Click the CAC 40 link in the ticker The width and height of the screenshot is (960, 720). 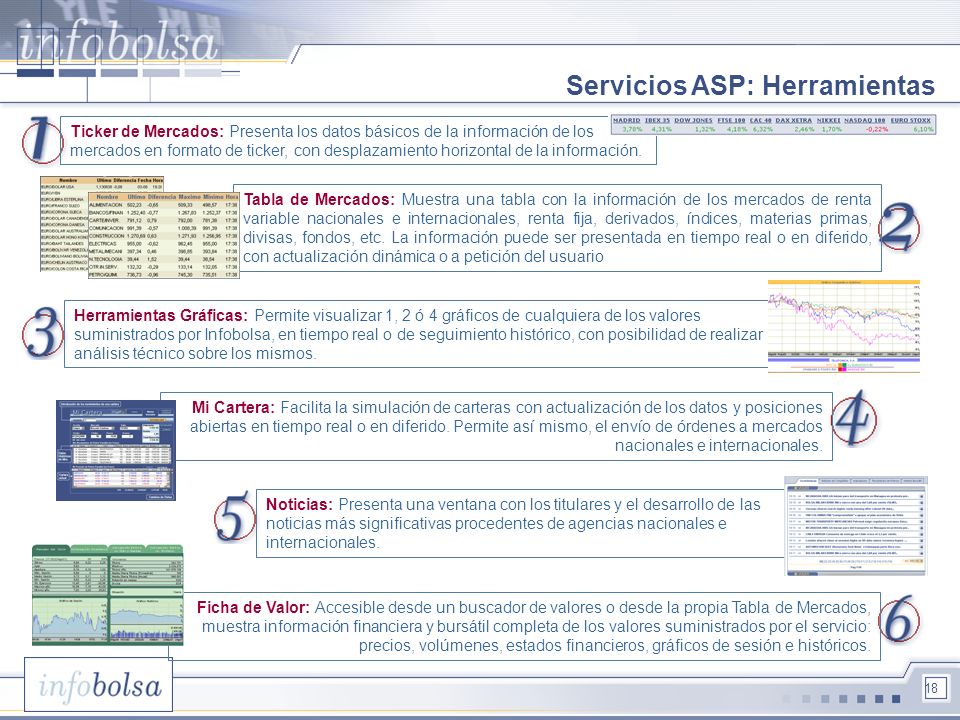point(761,121)
